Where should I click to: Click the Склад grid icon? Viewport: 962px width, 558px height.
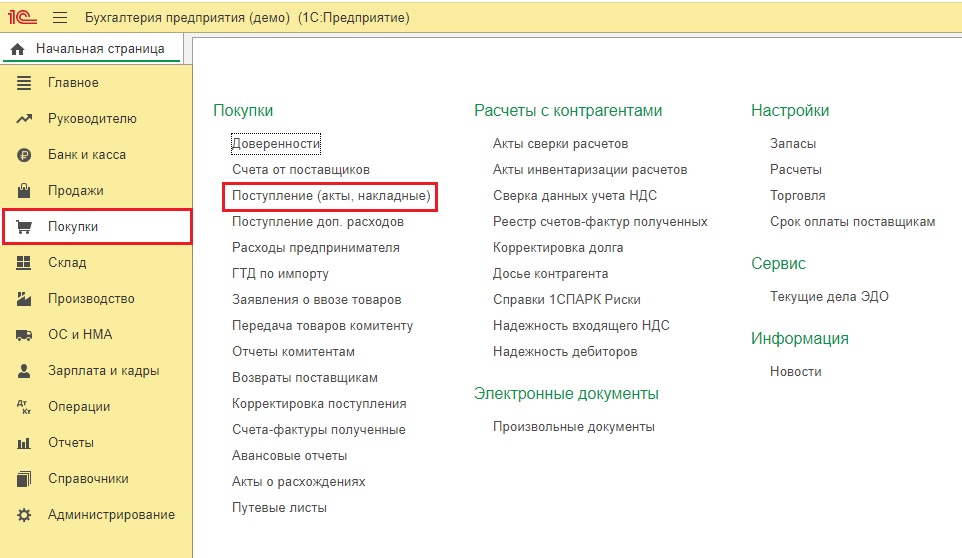(x=24, y=263)
